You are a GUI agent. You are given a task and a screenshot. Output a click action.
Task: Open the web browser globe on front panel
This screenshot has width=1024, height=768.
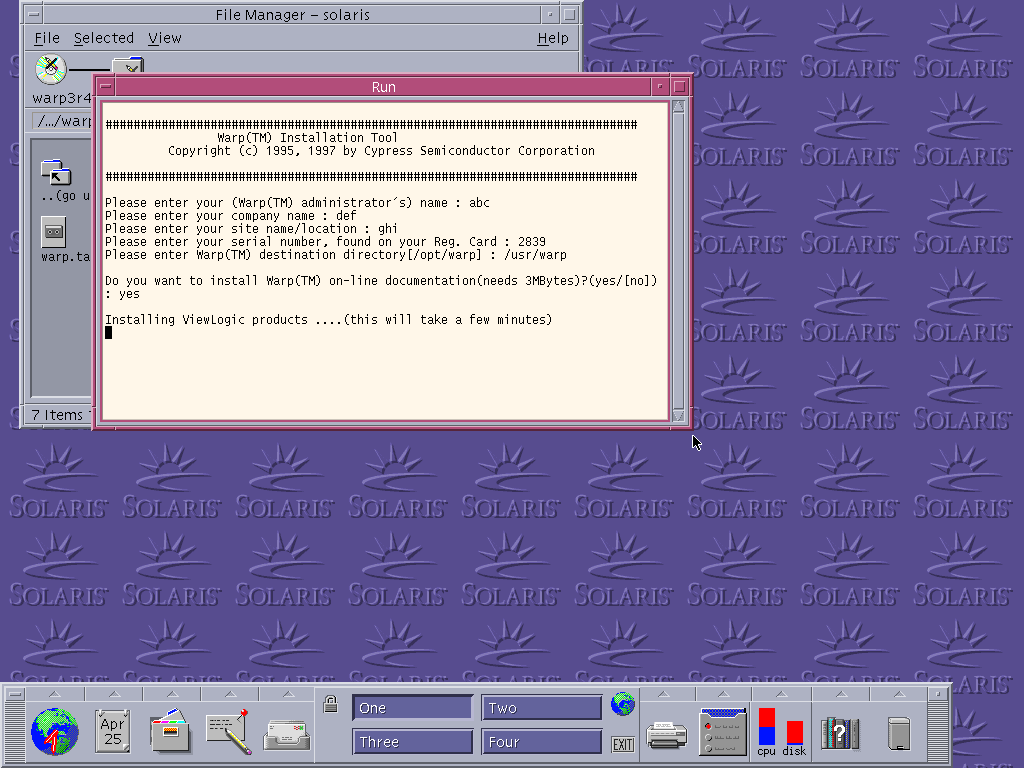click(54, 731)
